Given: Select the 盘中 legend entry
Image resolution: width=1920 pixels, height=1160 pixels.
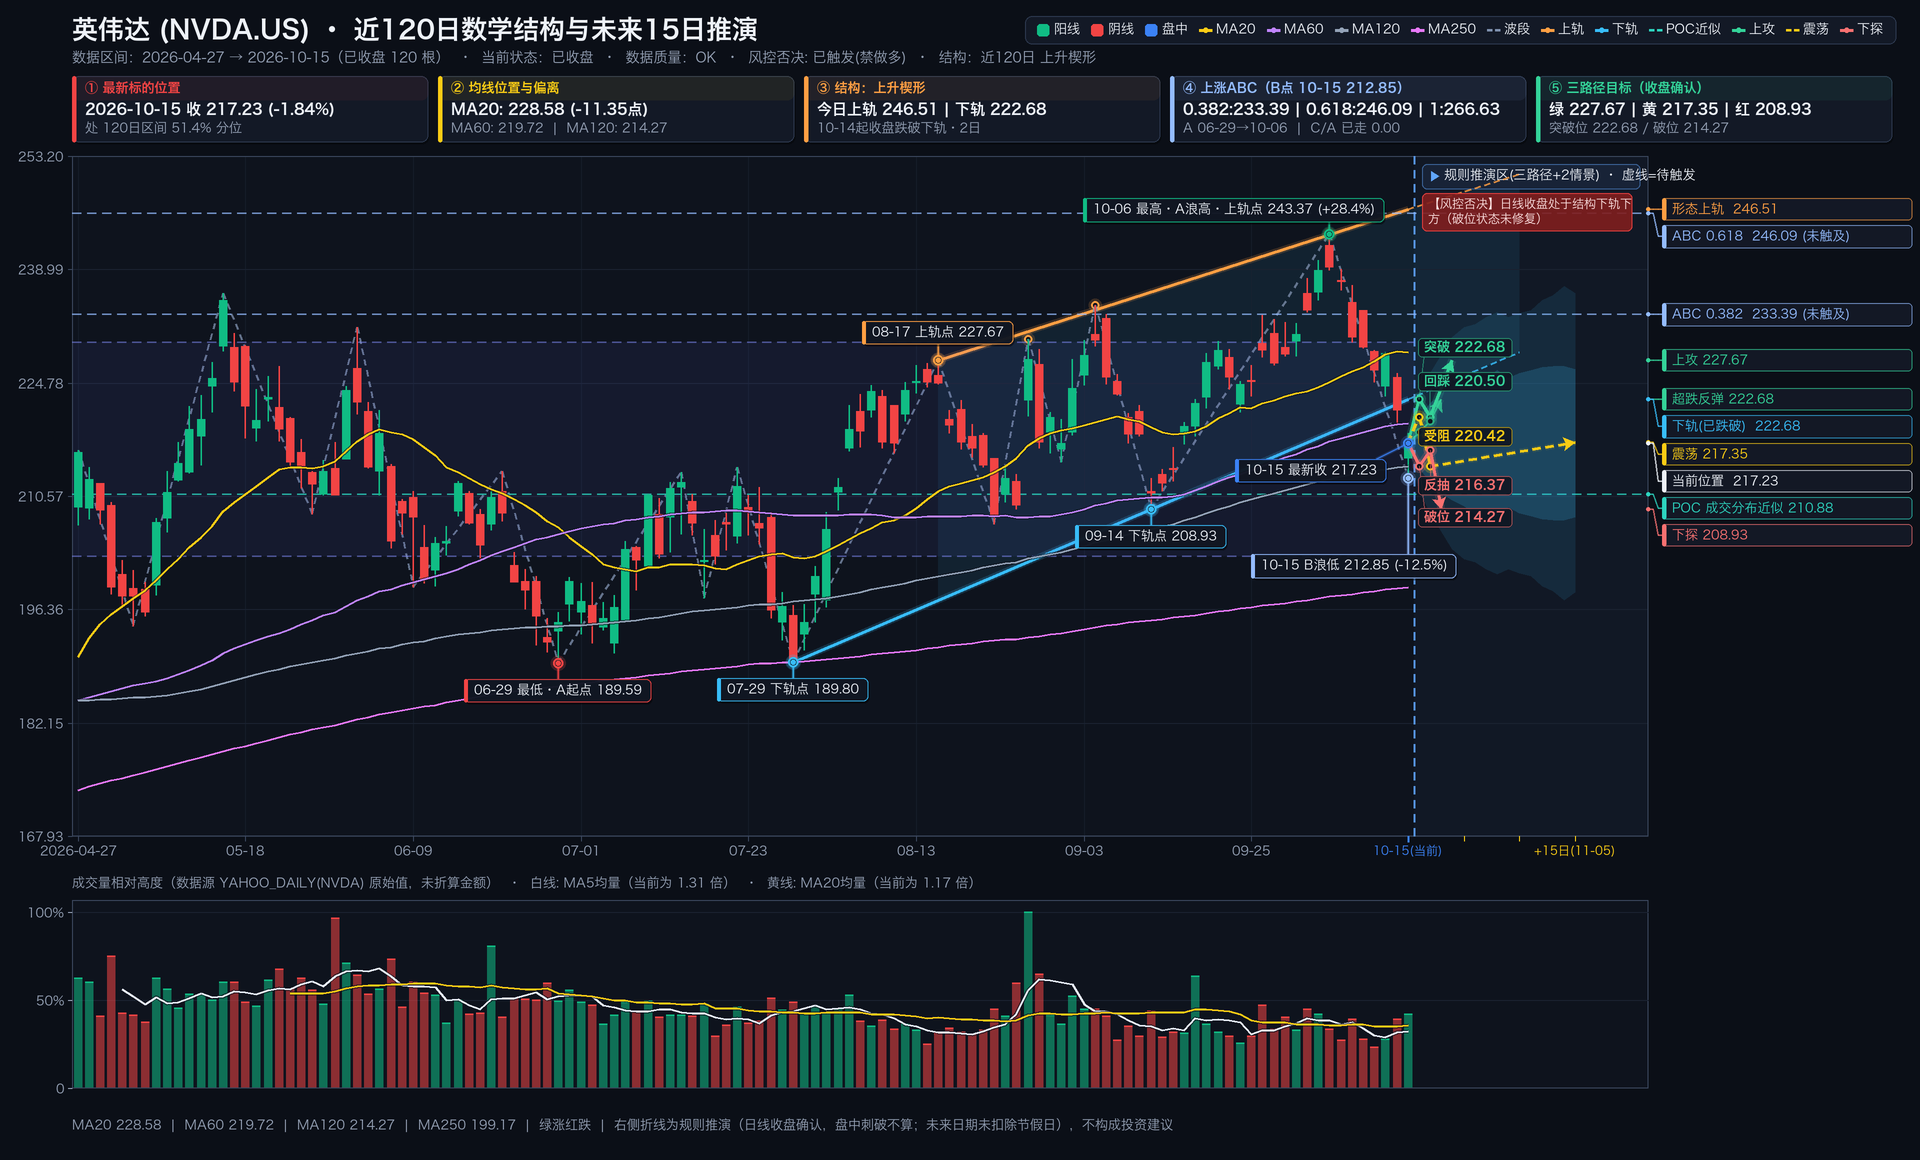Looking at the screenshot, I should click(1166, 30).
